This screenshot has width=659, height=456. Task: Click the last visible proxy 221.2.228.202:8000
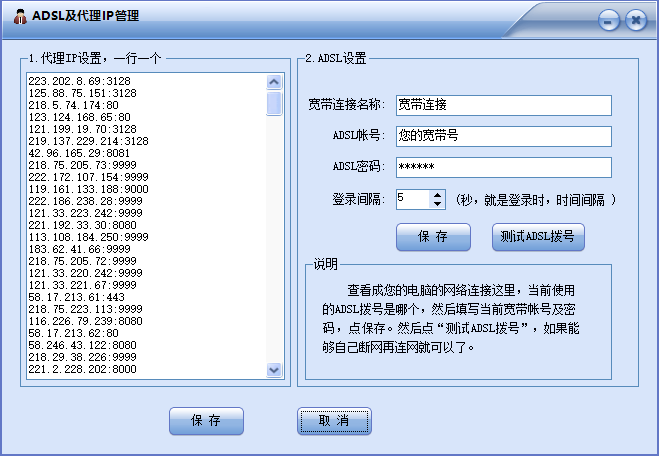82,369
